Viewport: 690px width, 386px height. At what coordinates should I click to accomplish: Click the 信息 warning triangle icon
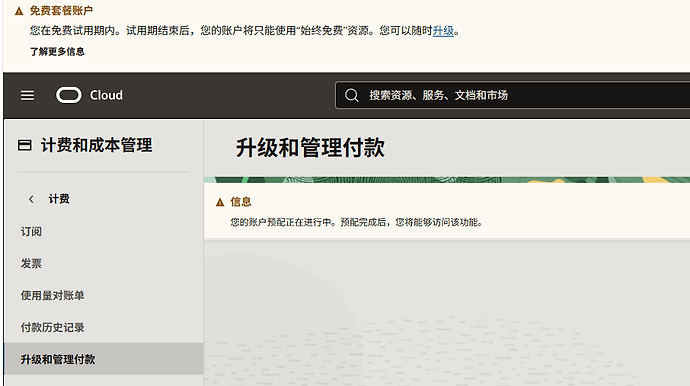pos(220,202)
